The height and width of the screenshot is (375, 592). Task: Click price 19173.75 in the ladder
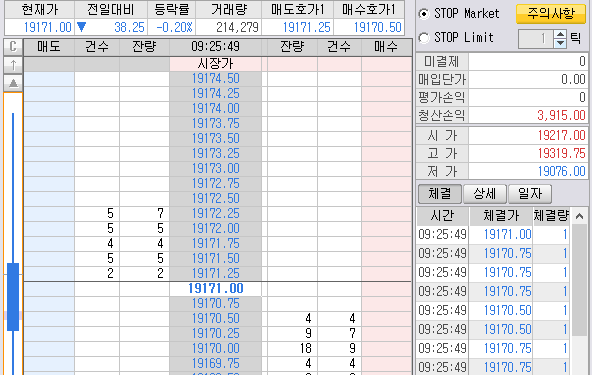point(216,123)
